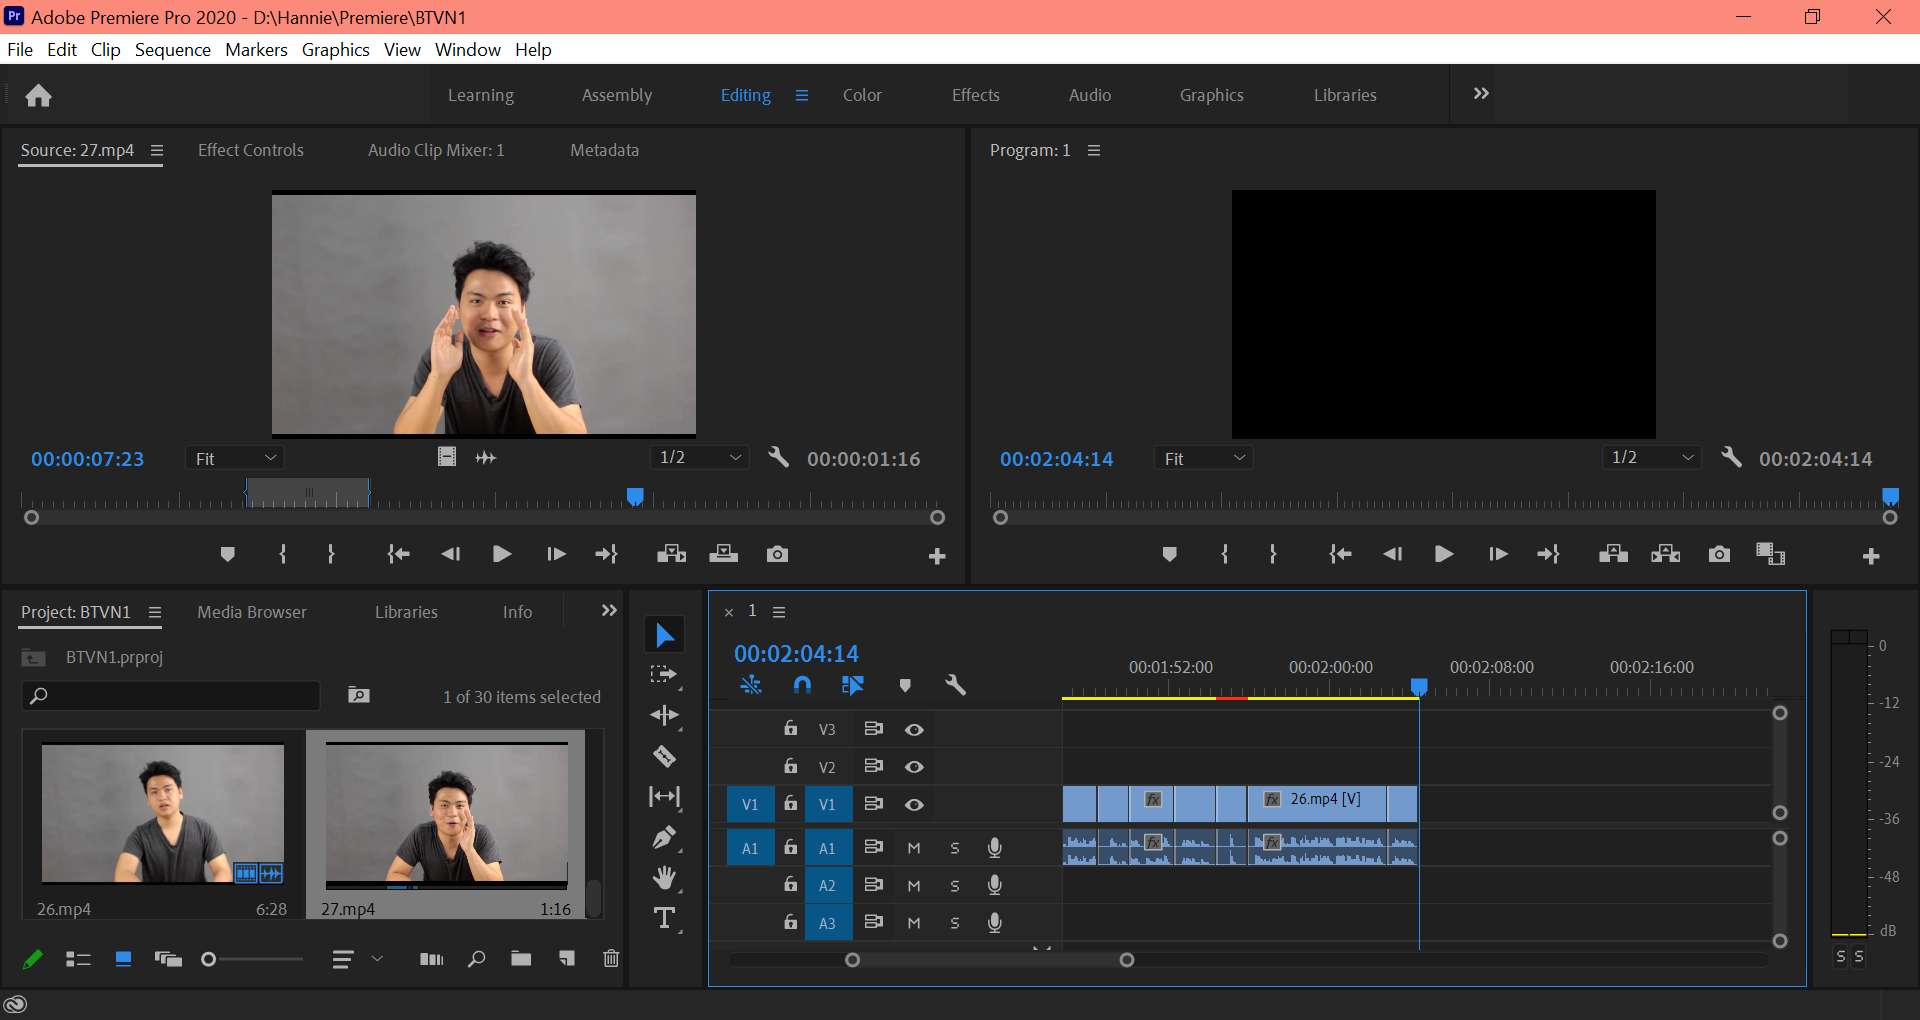Switch to the Color workspace

(862, 95)
